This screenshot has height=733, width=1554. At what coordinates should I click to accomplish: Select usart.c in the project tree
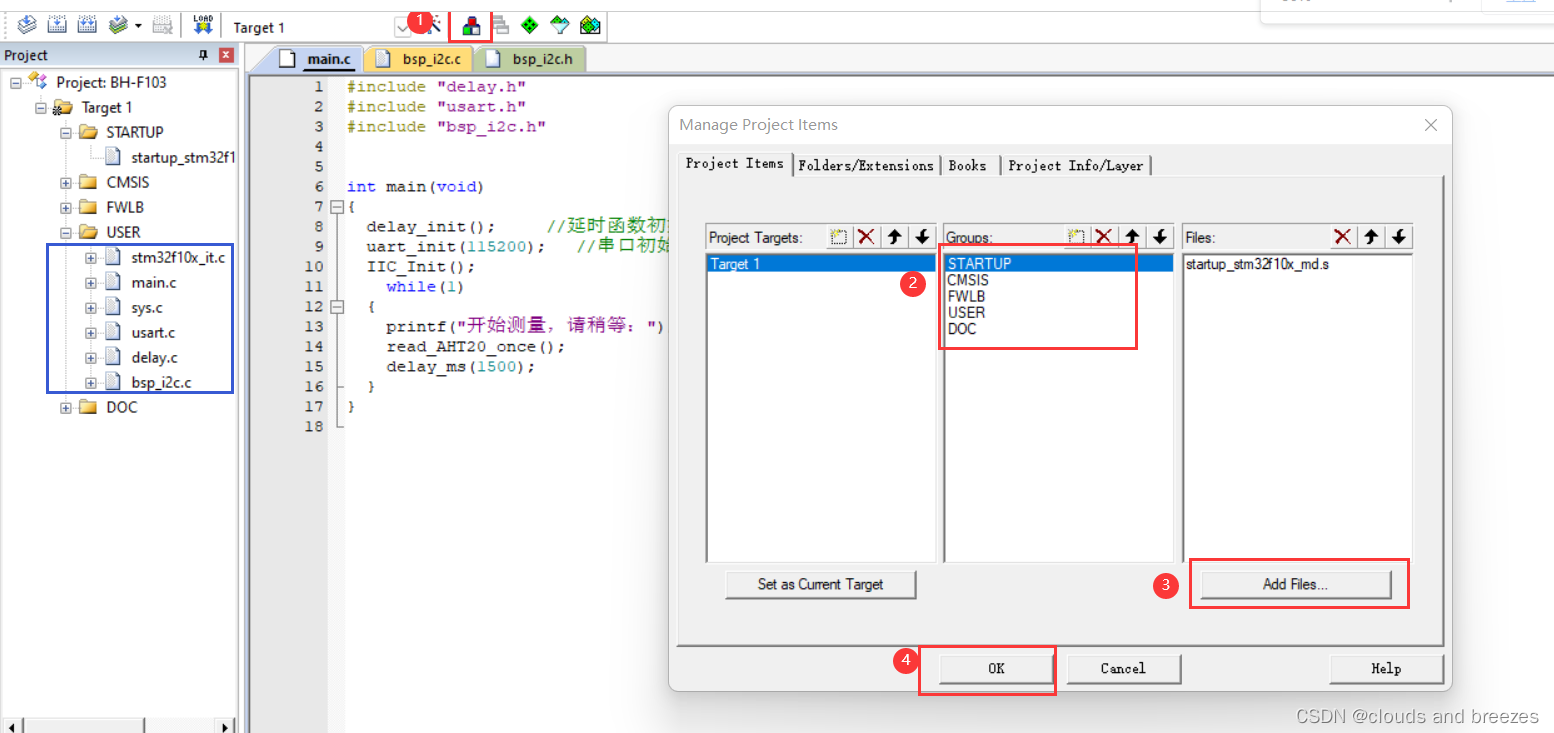click(154, 332)
